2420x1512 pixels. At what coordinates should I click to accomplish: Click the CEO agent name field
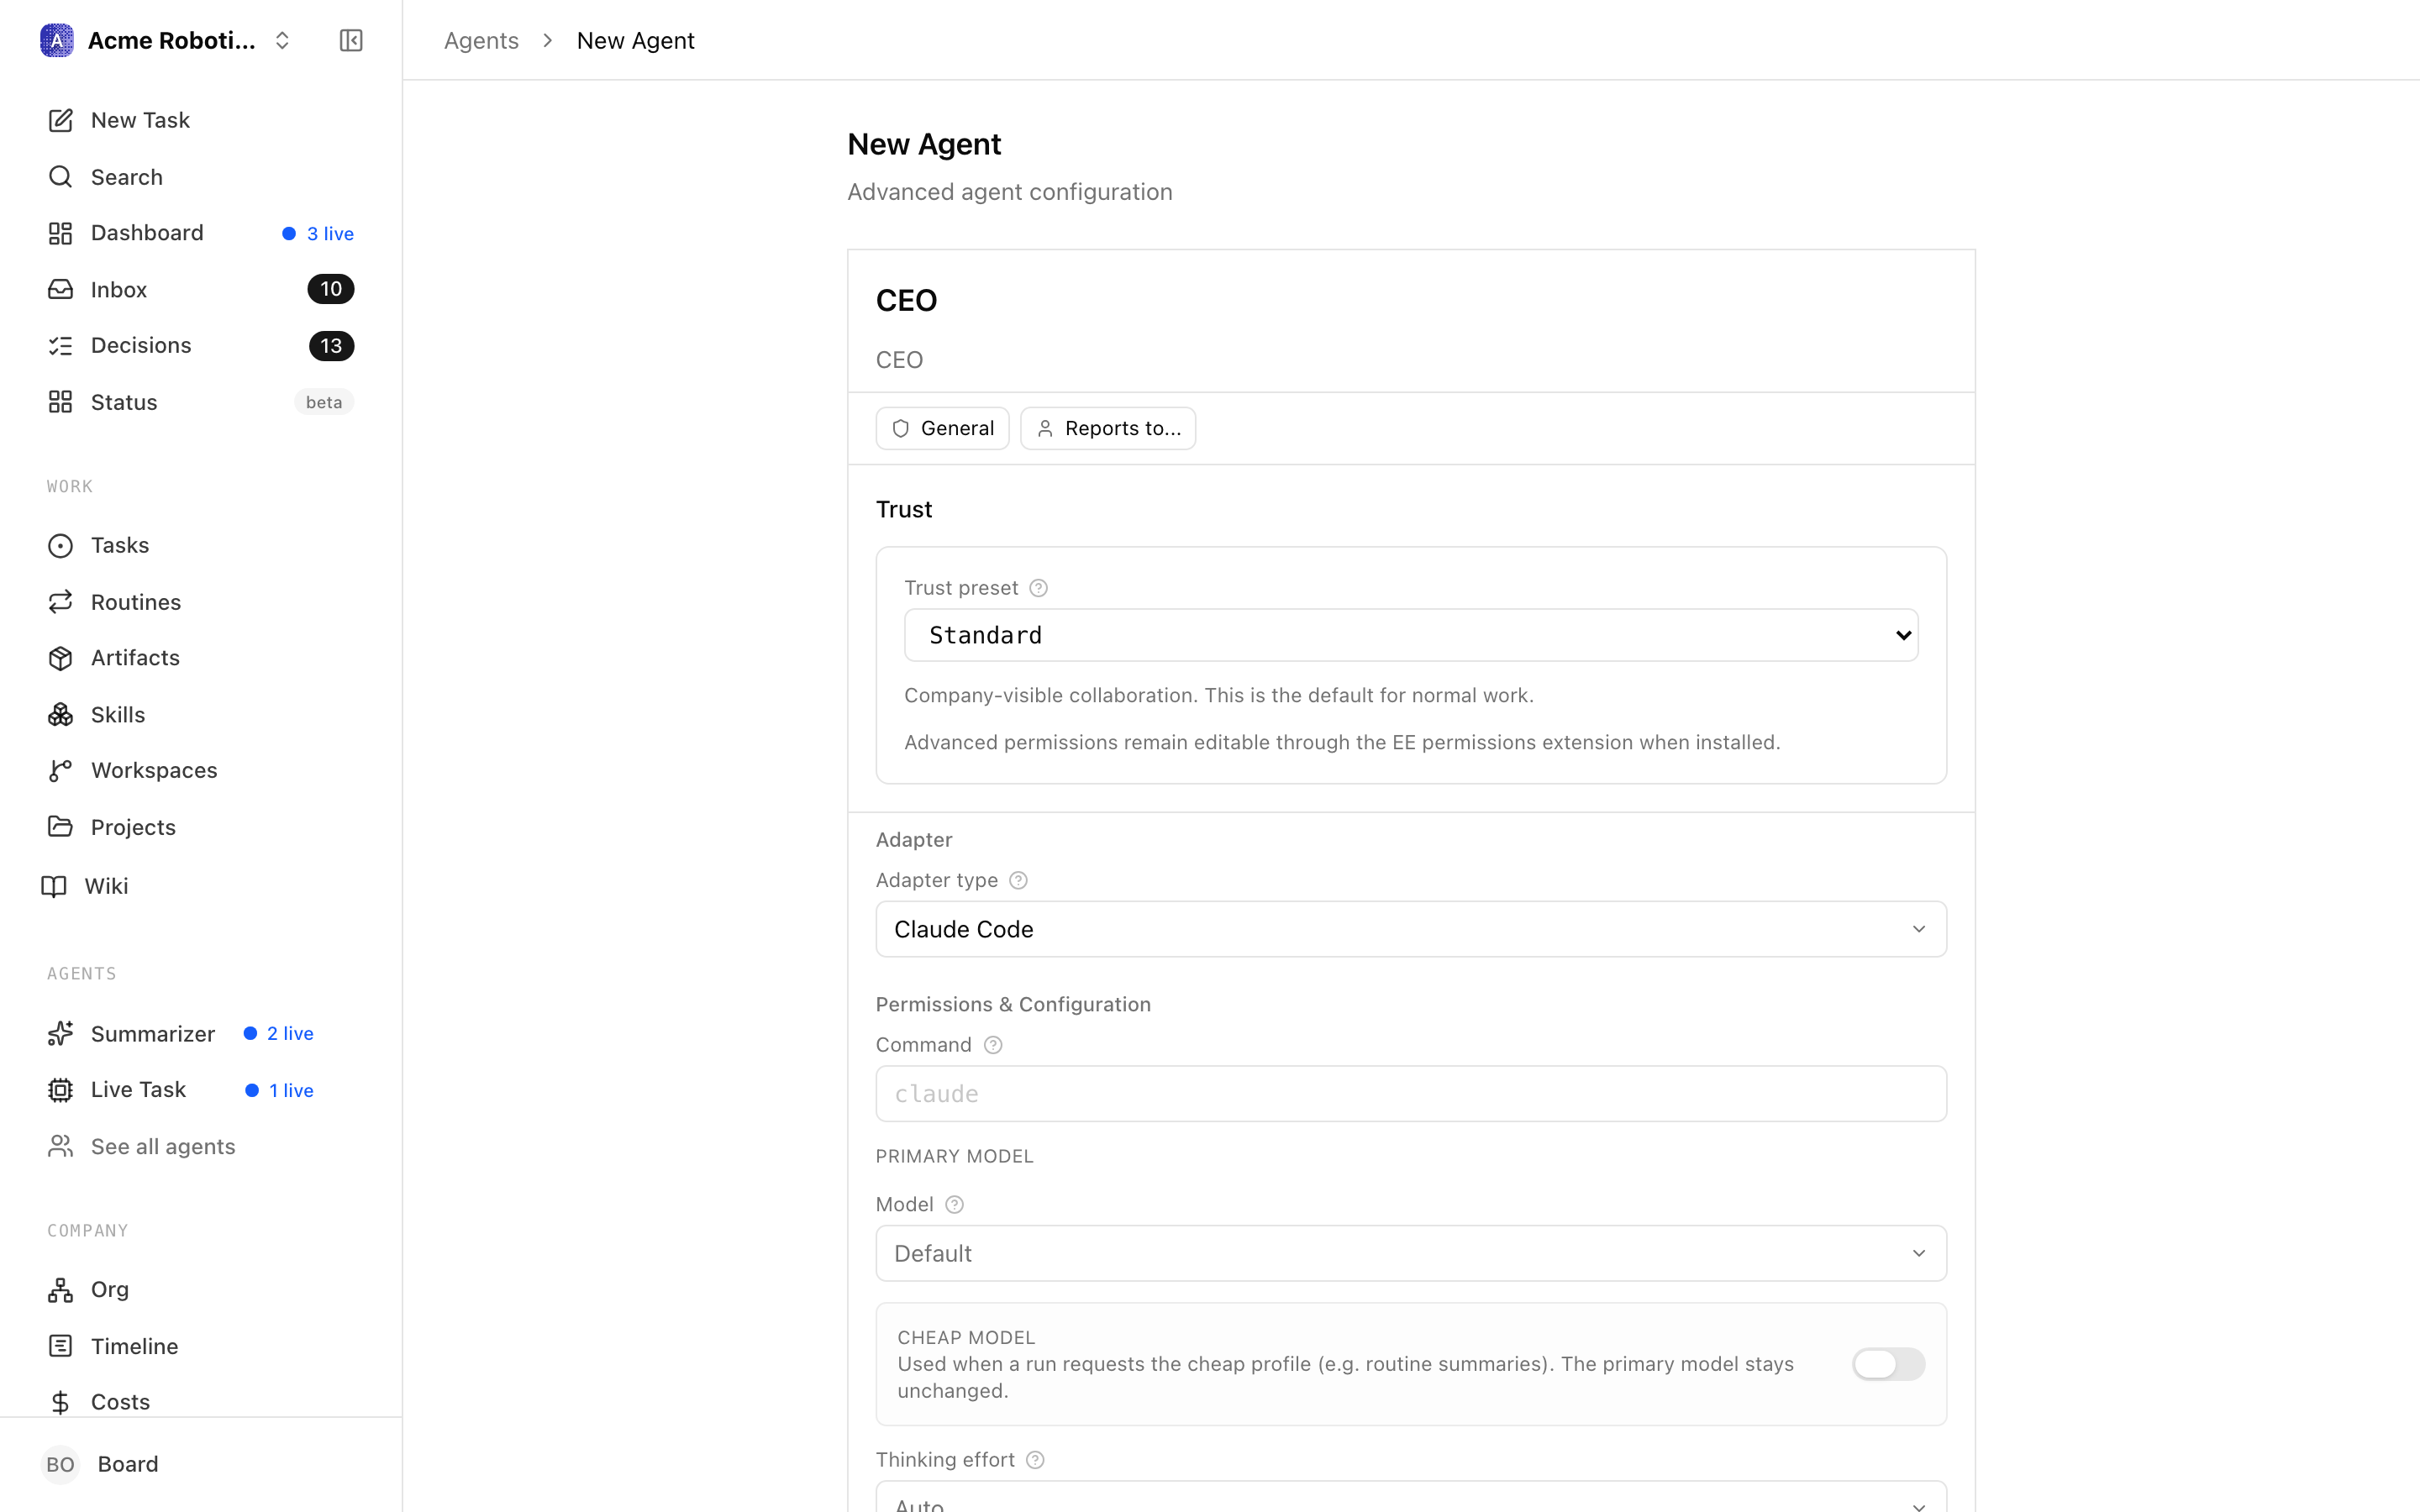[x=1411, y=300]
